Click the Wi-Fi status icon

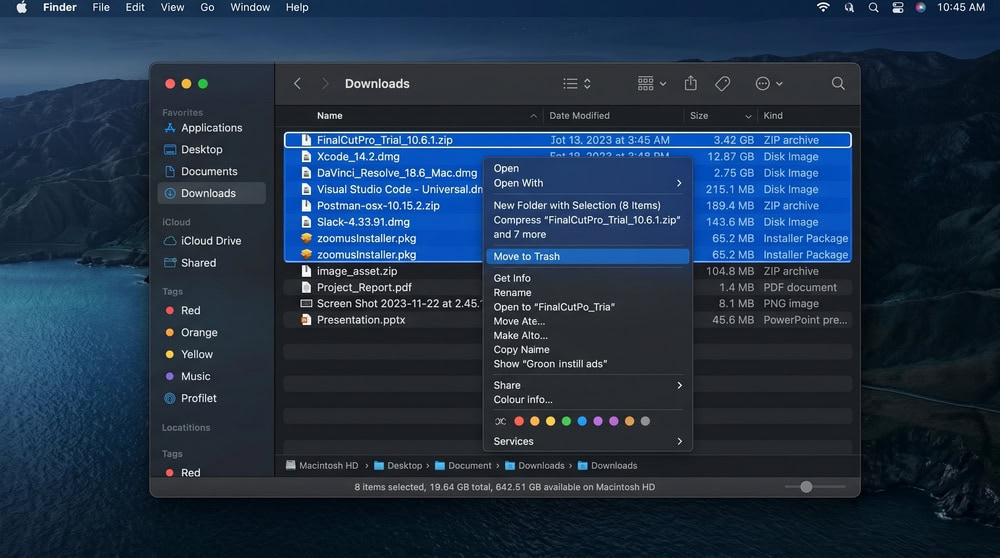pos(823,8)
